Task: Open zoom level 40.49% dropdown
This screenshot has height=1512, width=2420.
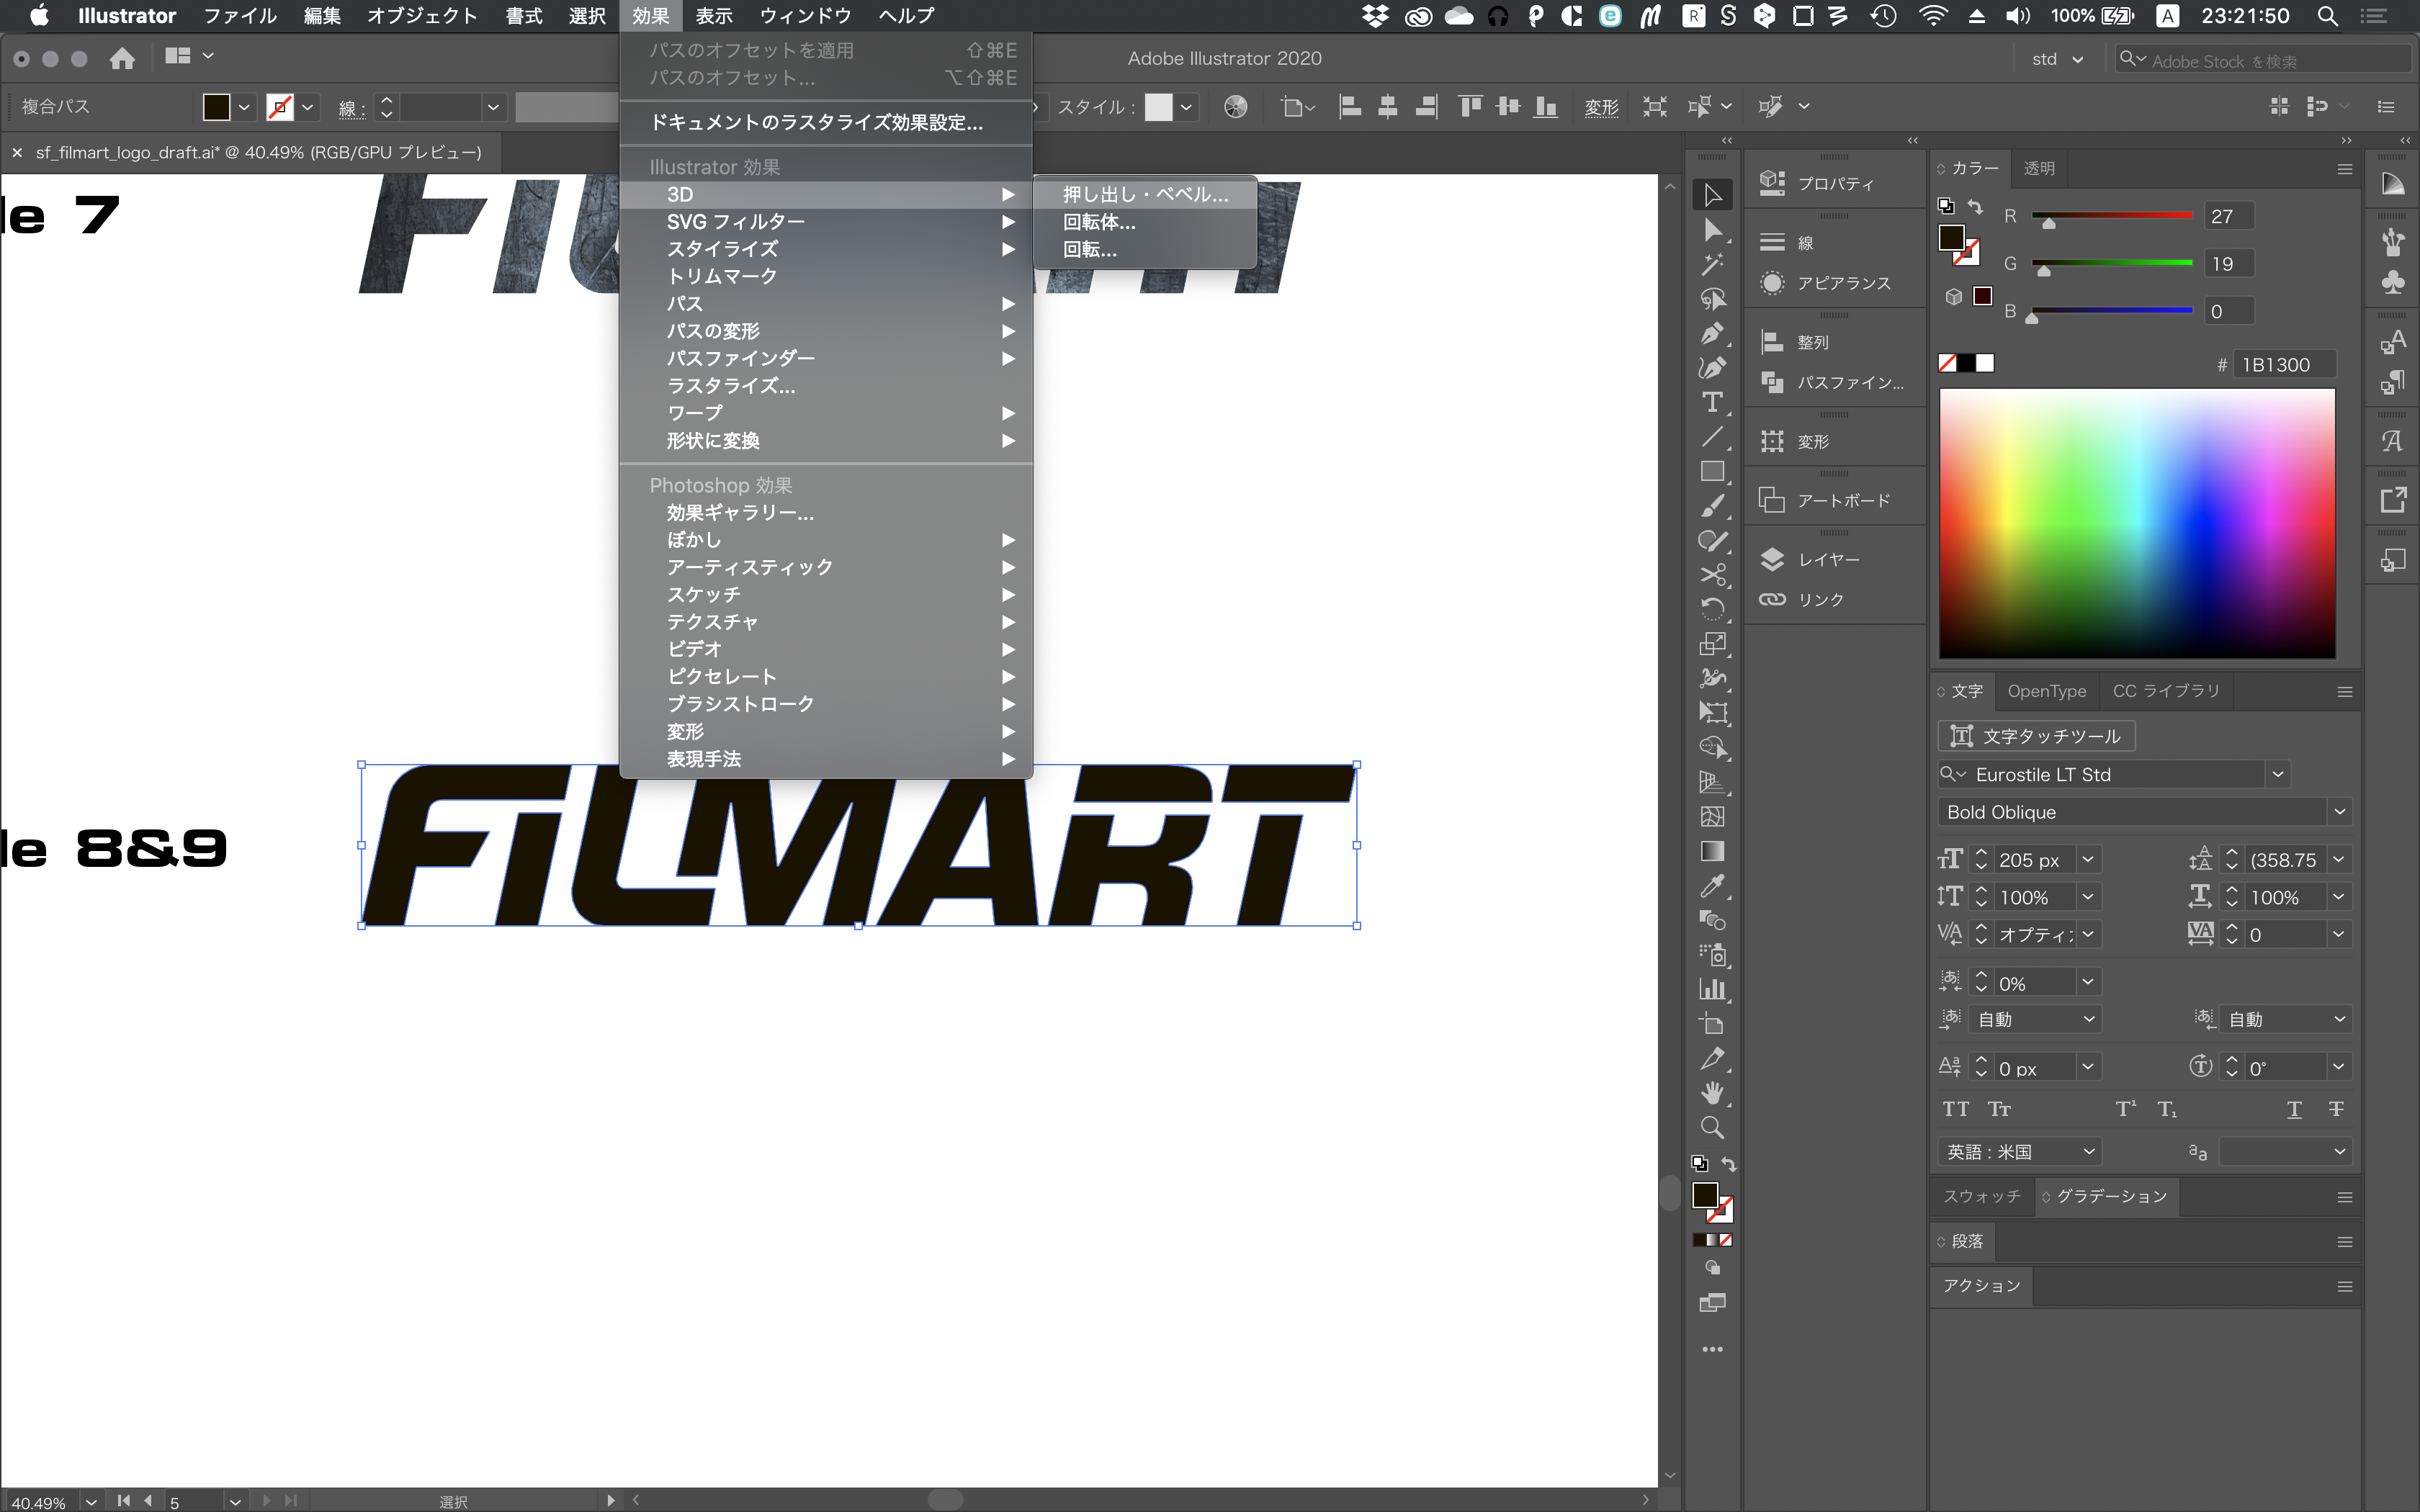Action: 91,1501
